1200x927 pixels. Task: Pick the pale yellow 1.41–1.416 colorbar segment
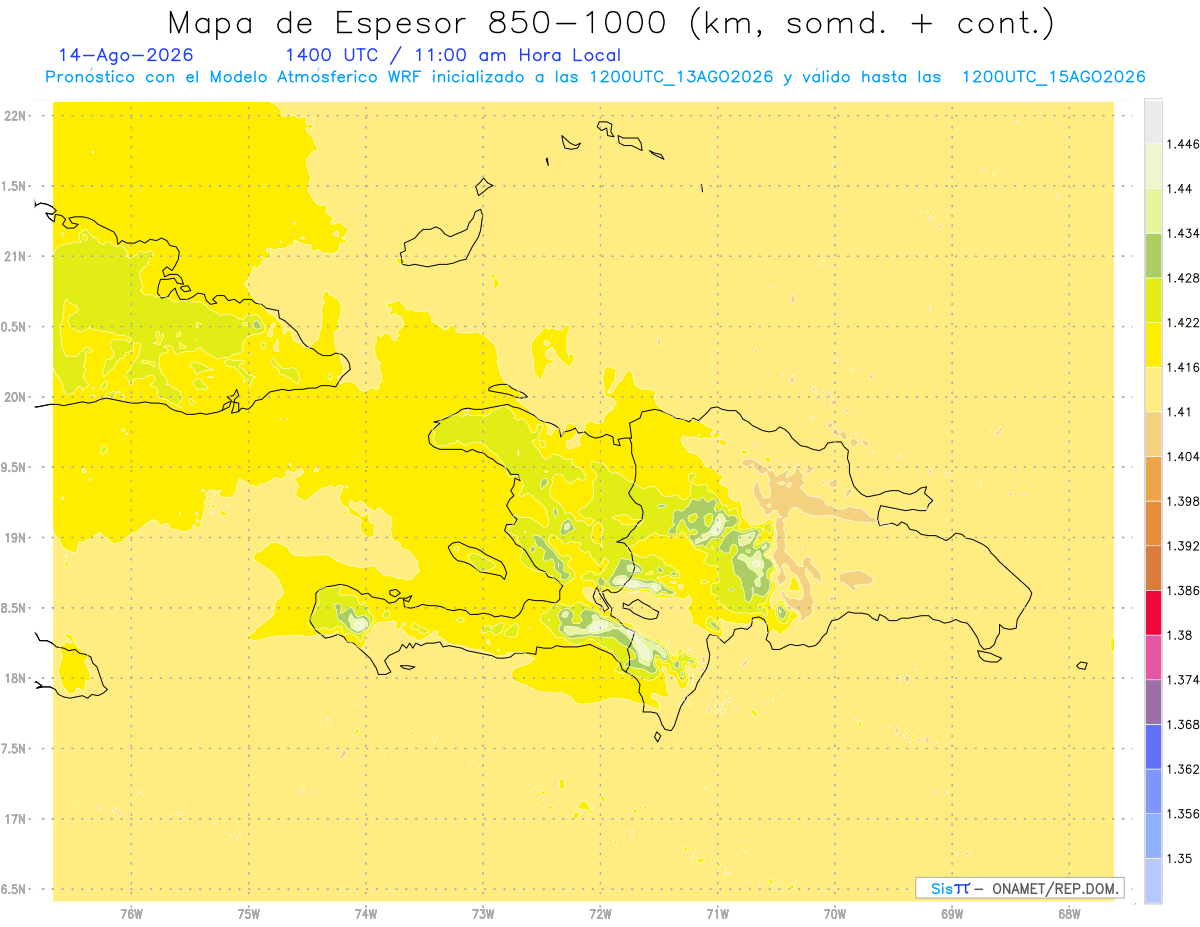(1153, 389)
